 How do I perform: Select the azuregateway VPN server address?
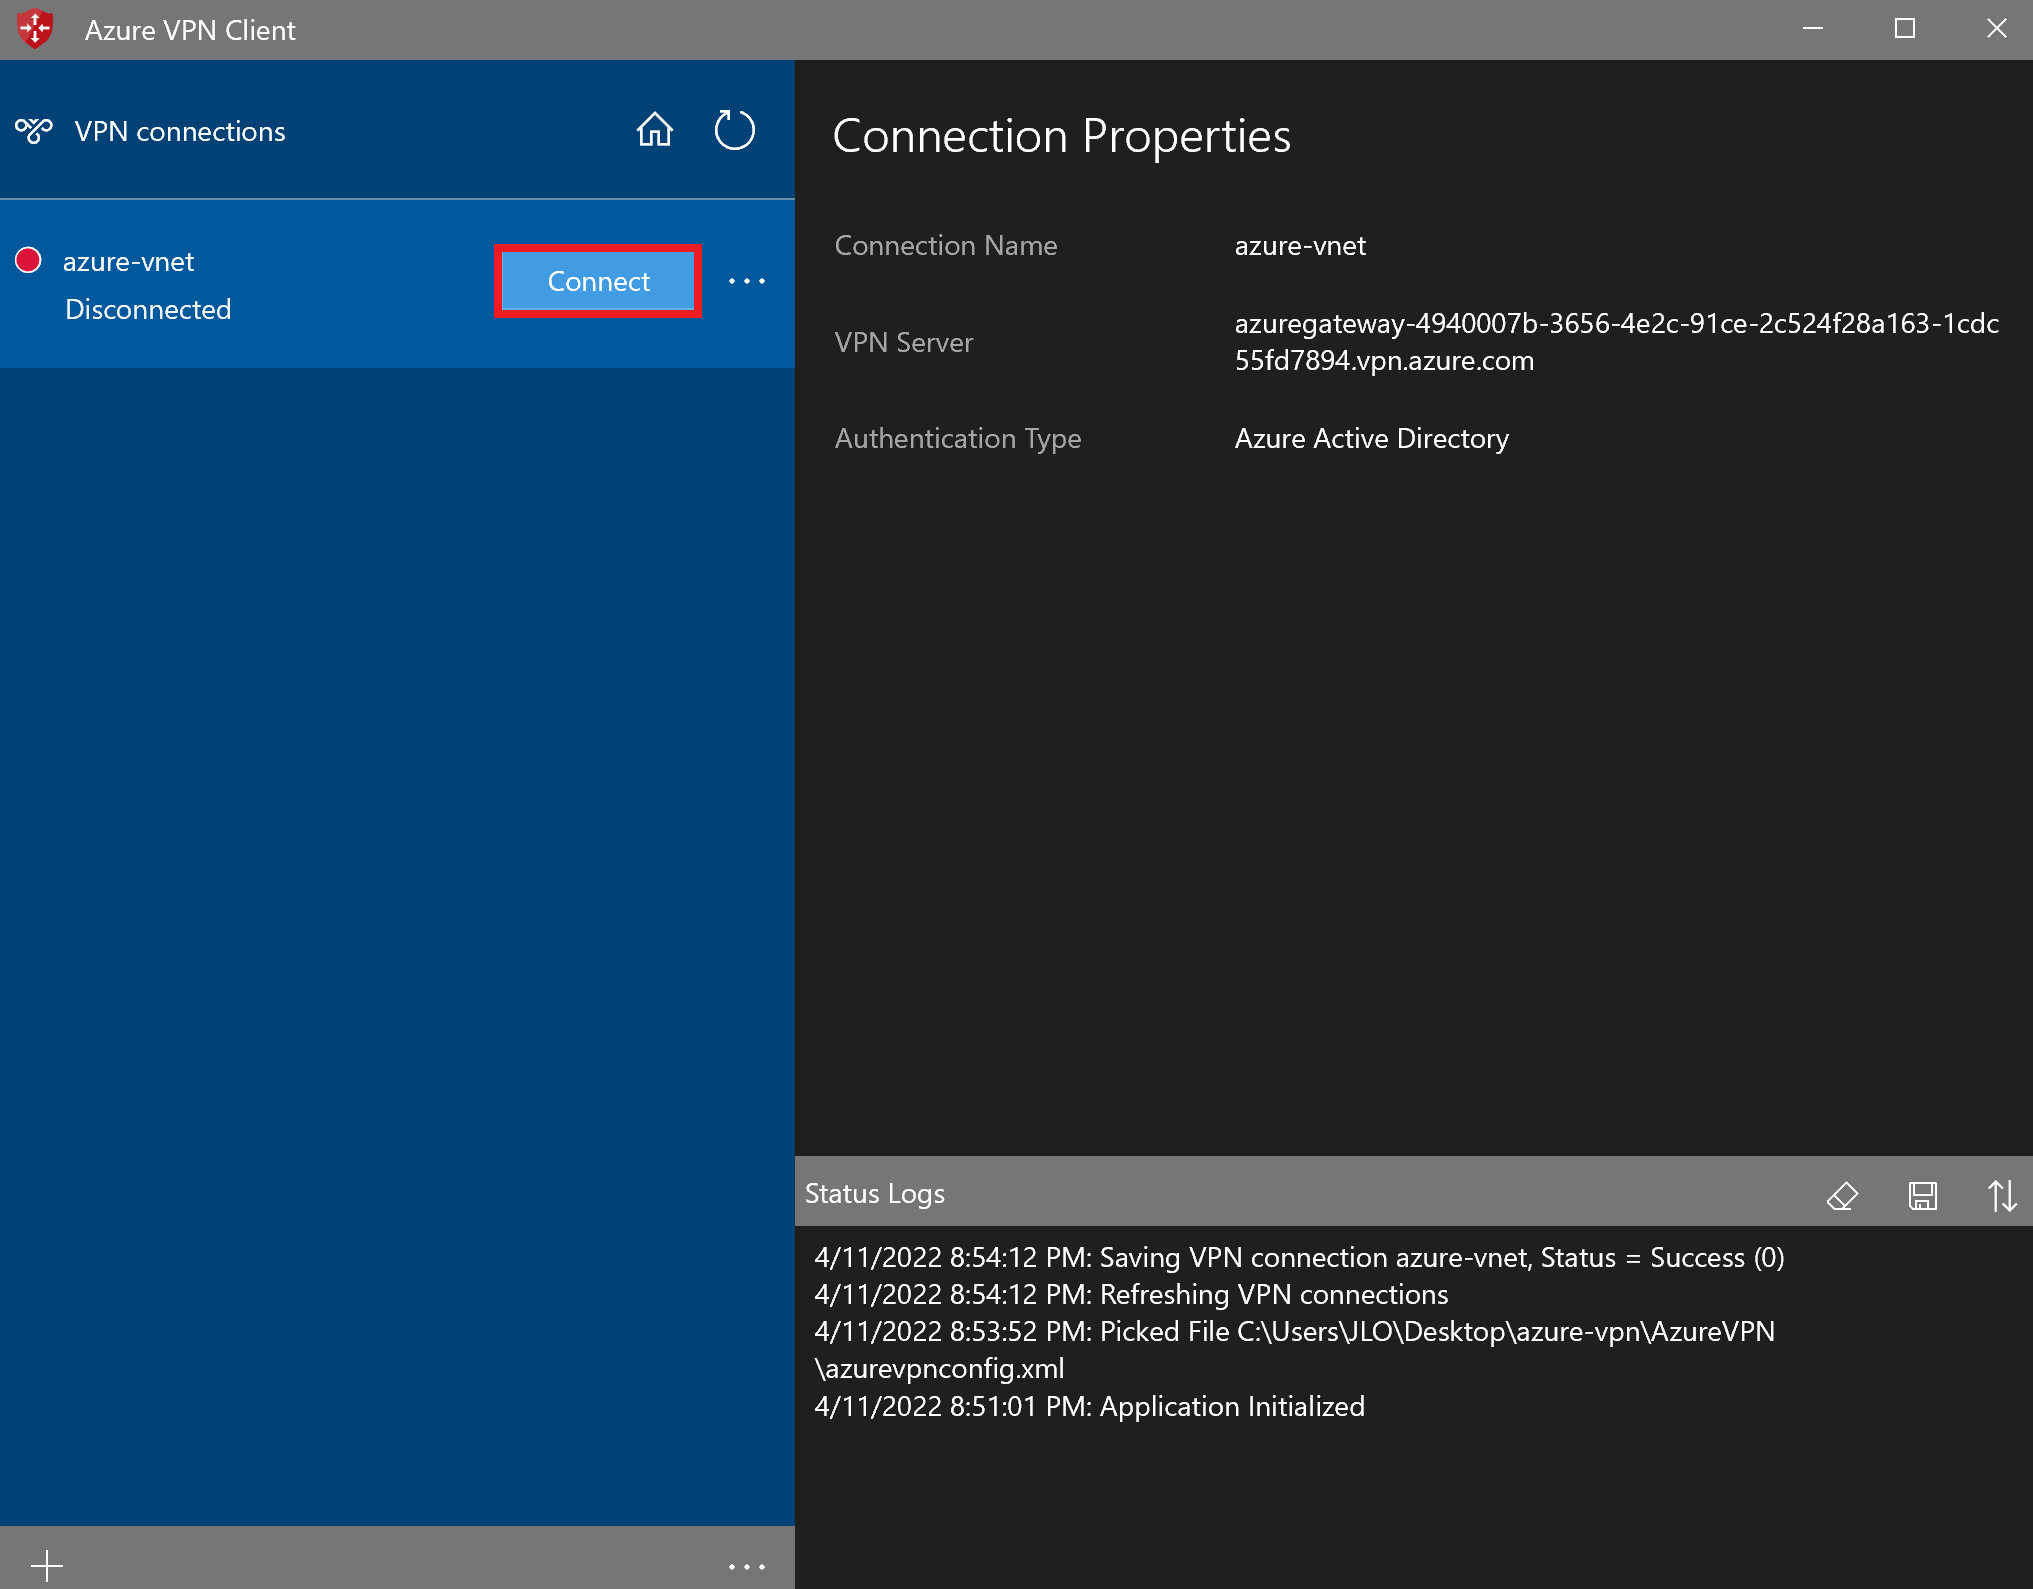pyautogui.click(x=1616, y=342)
